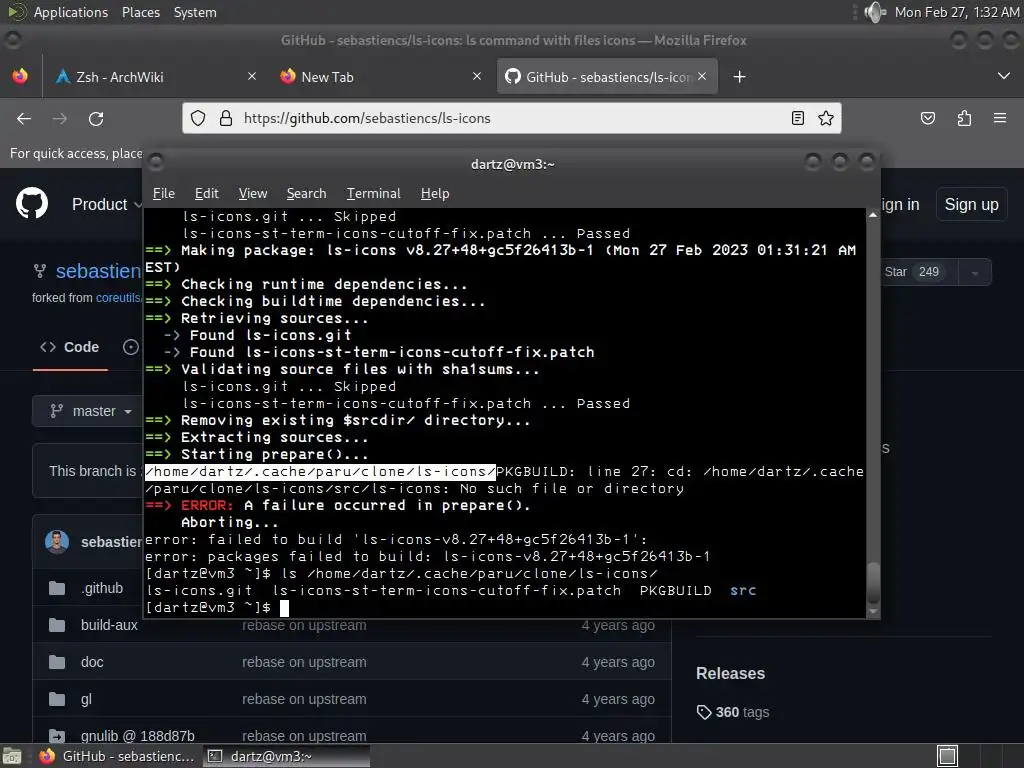
Task: Open gl folder
Action: (86, 699)
